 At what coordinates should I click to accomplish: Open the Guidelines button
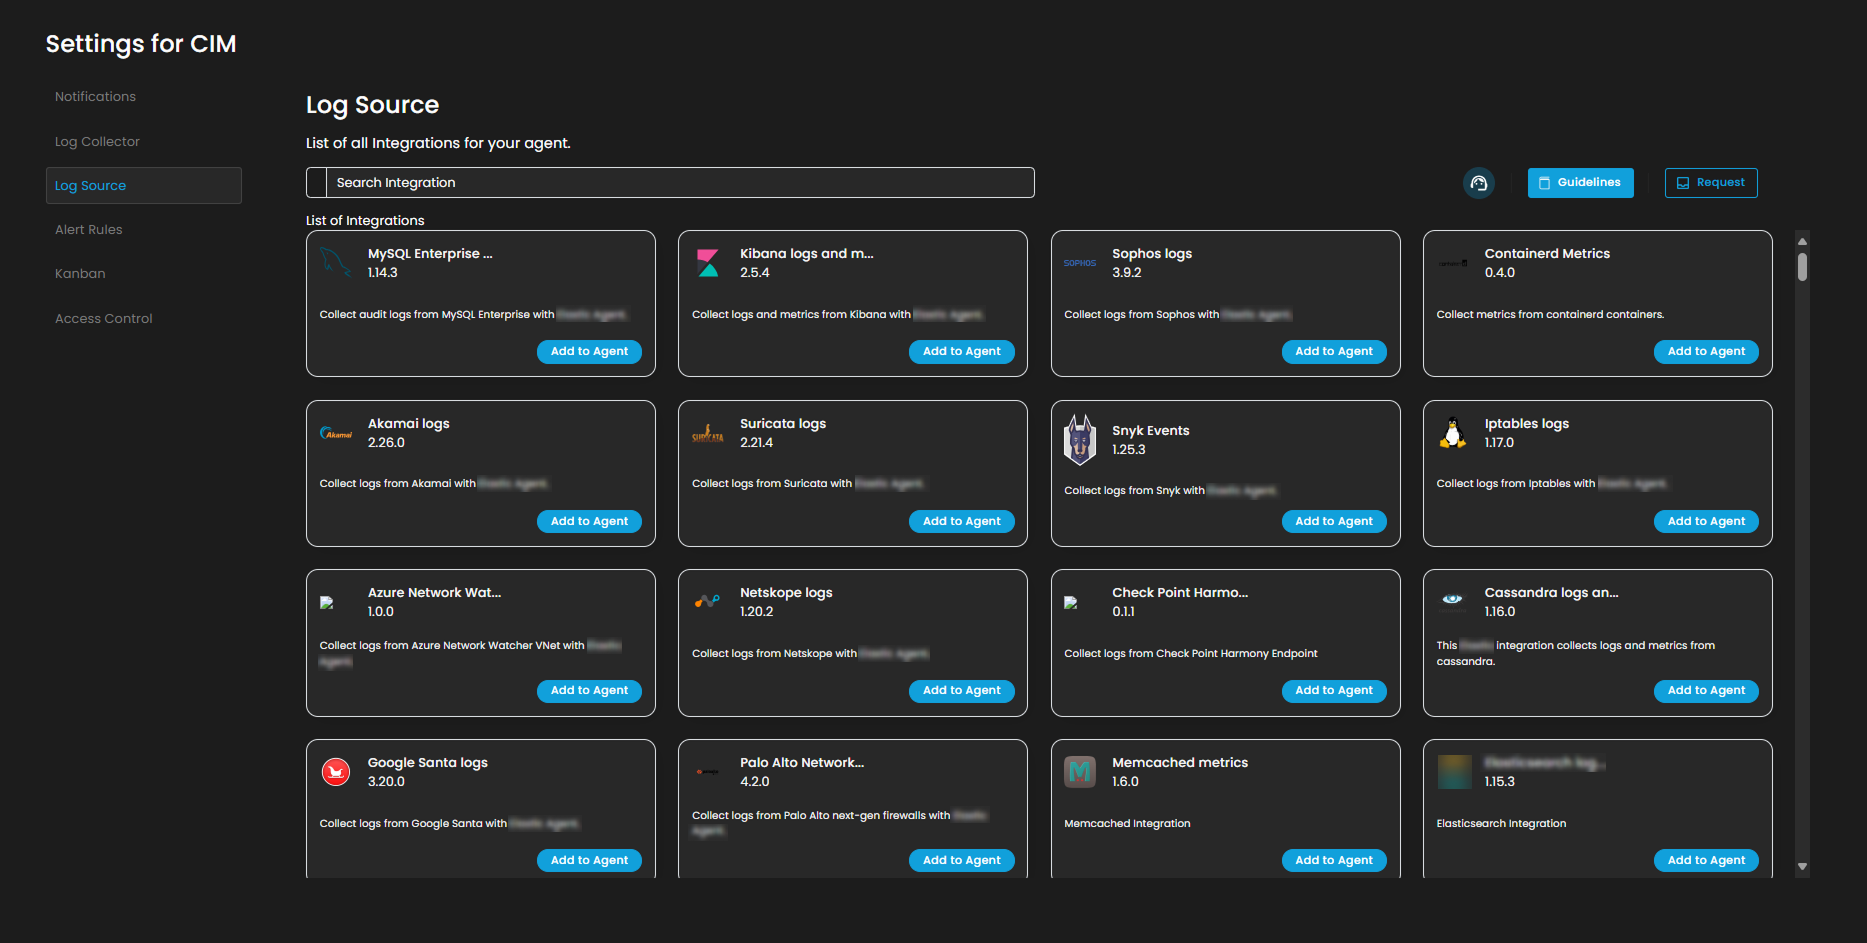pyautogui.click(x=1580, y=183)
